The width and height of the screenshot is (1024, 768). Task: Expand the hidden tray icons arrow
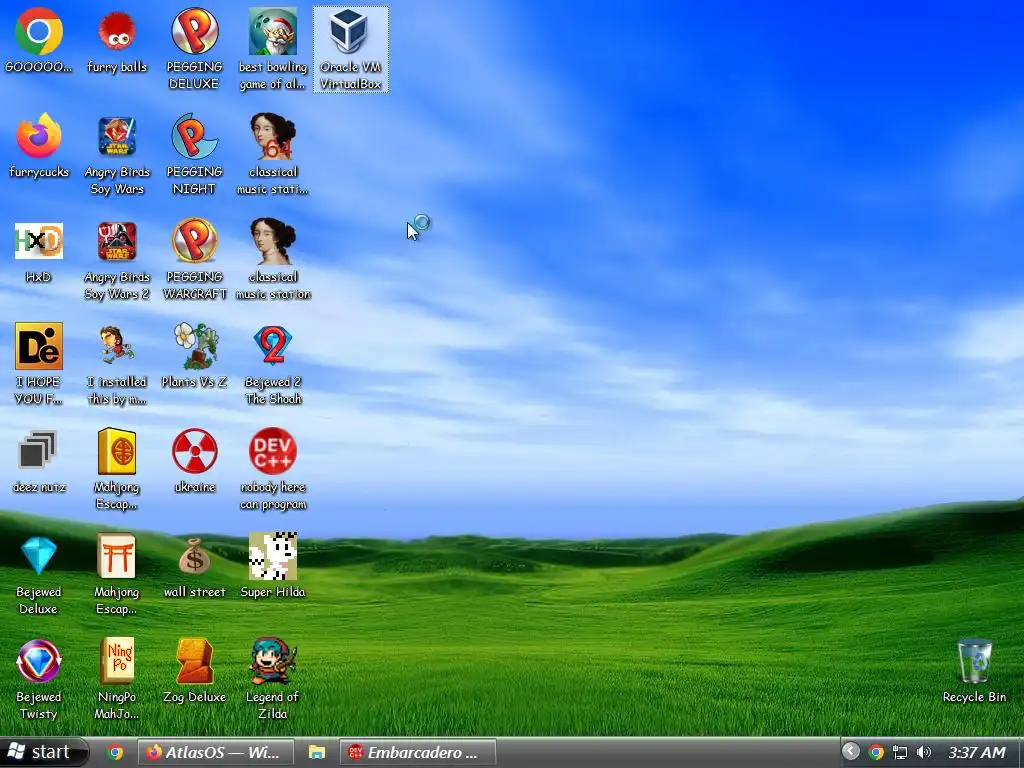pos(850,752)
